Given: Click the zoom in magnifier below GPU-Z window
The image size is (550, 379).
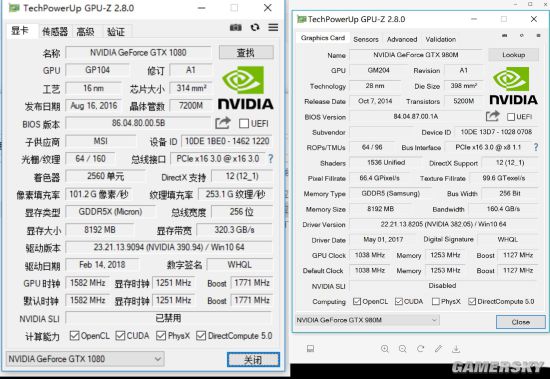Looking at the screenshot, I should [x=385, y=348].
